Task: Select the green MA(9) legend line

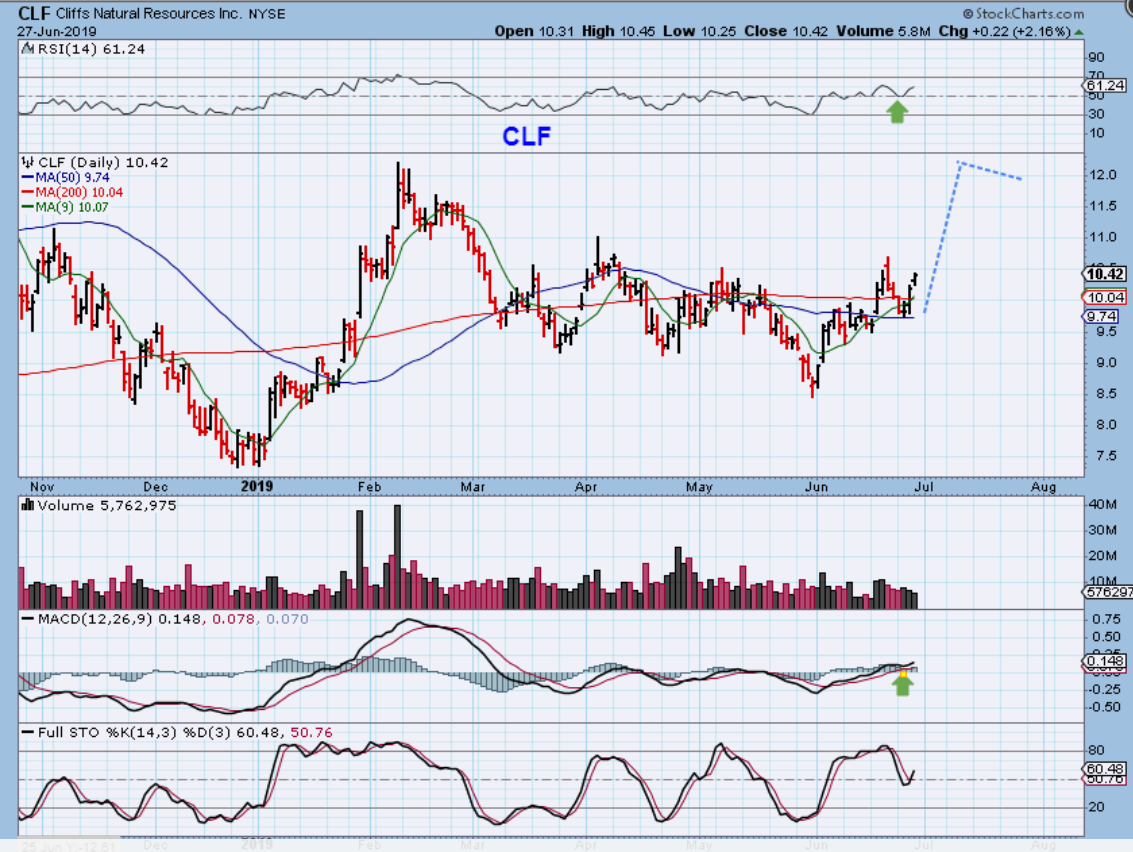Action: (x=27, y=207)
